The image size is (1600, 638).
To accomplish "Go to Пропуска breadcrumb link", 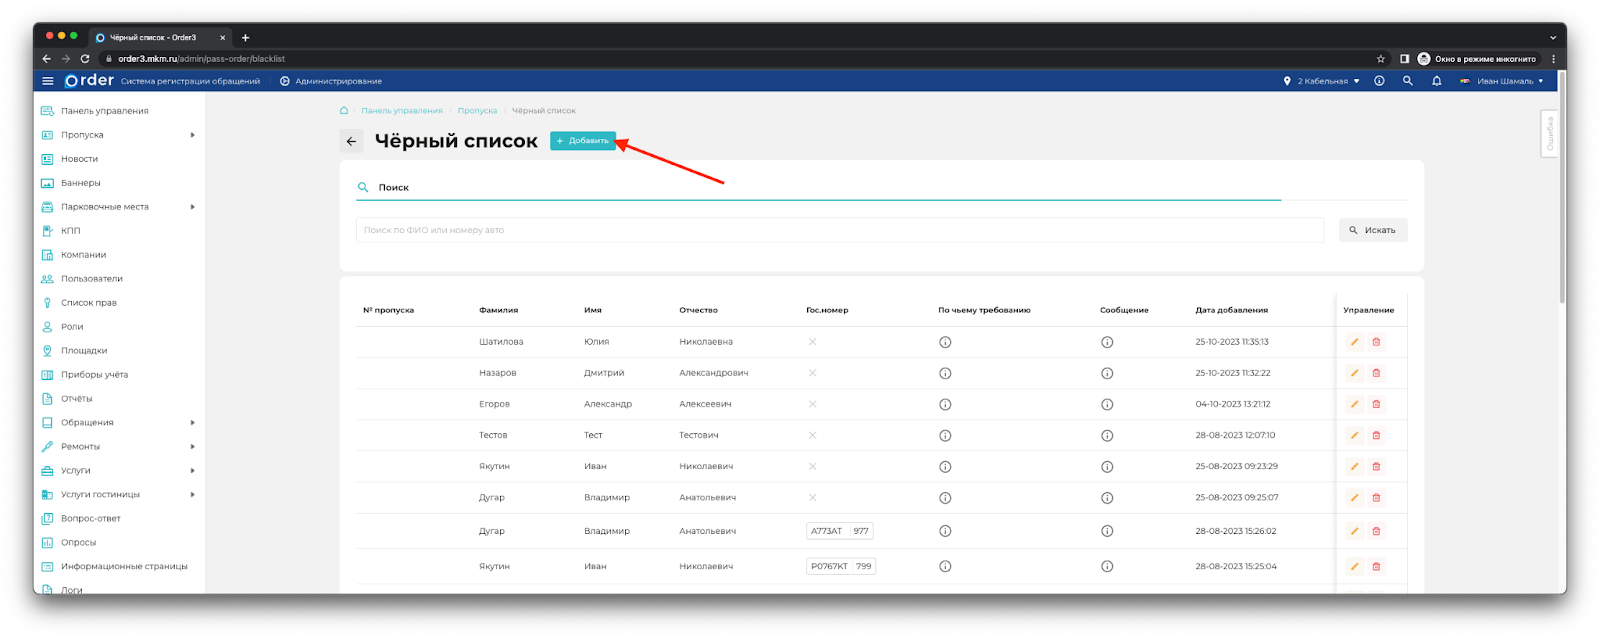I will (477, 111).
